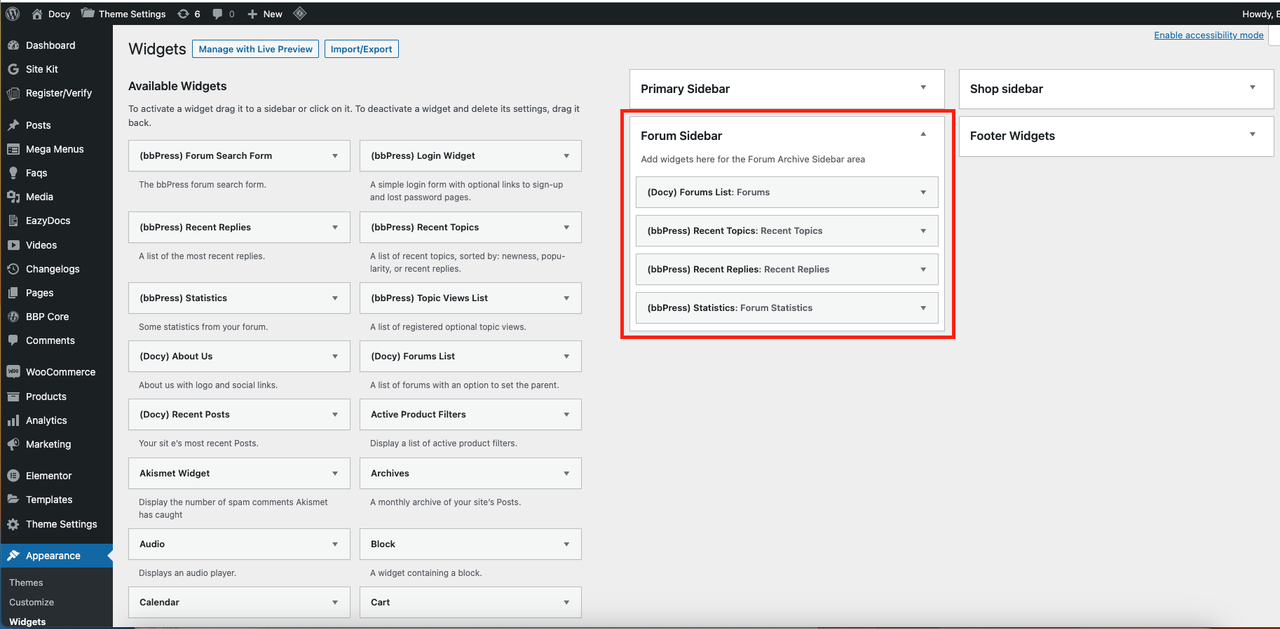The width and height of the screenshot is (1280, 629).
Task: Click Howdy user greeting in admin bar
Action: pyautogui.click(x=1260, y=14)
